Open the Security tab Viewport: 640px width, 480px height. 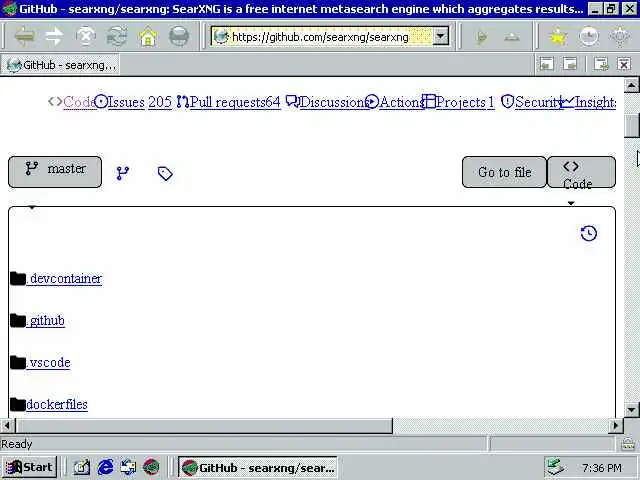coord(532,102)
